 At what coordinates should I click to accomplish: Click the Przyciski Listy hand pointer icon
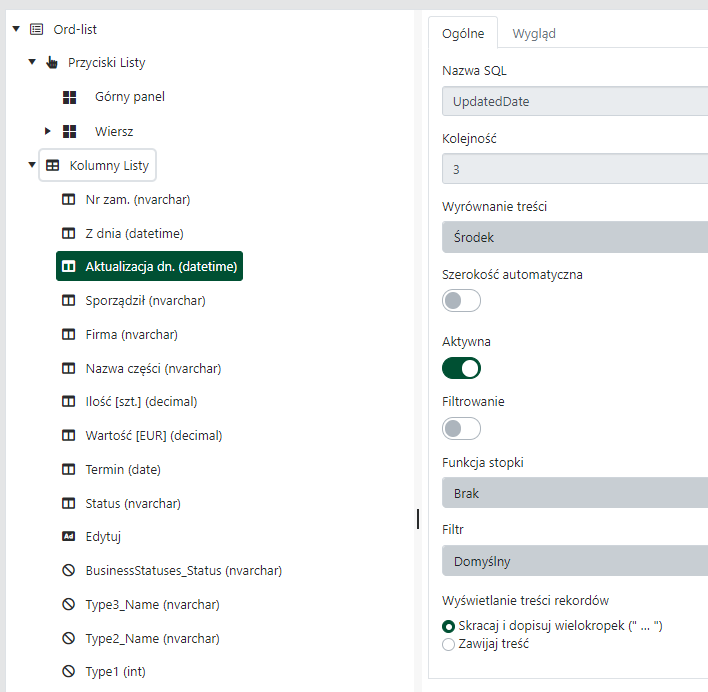(52, 63)
